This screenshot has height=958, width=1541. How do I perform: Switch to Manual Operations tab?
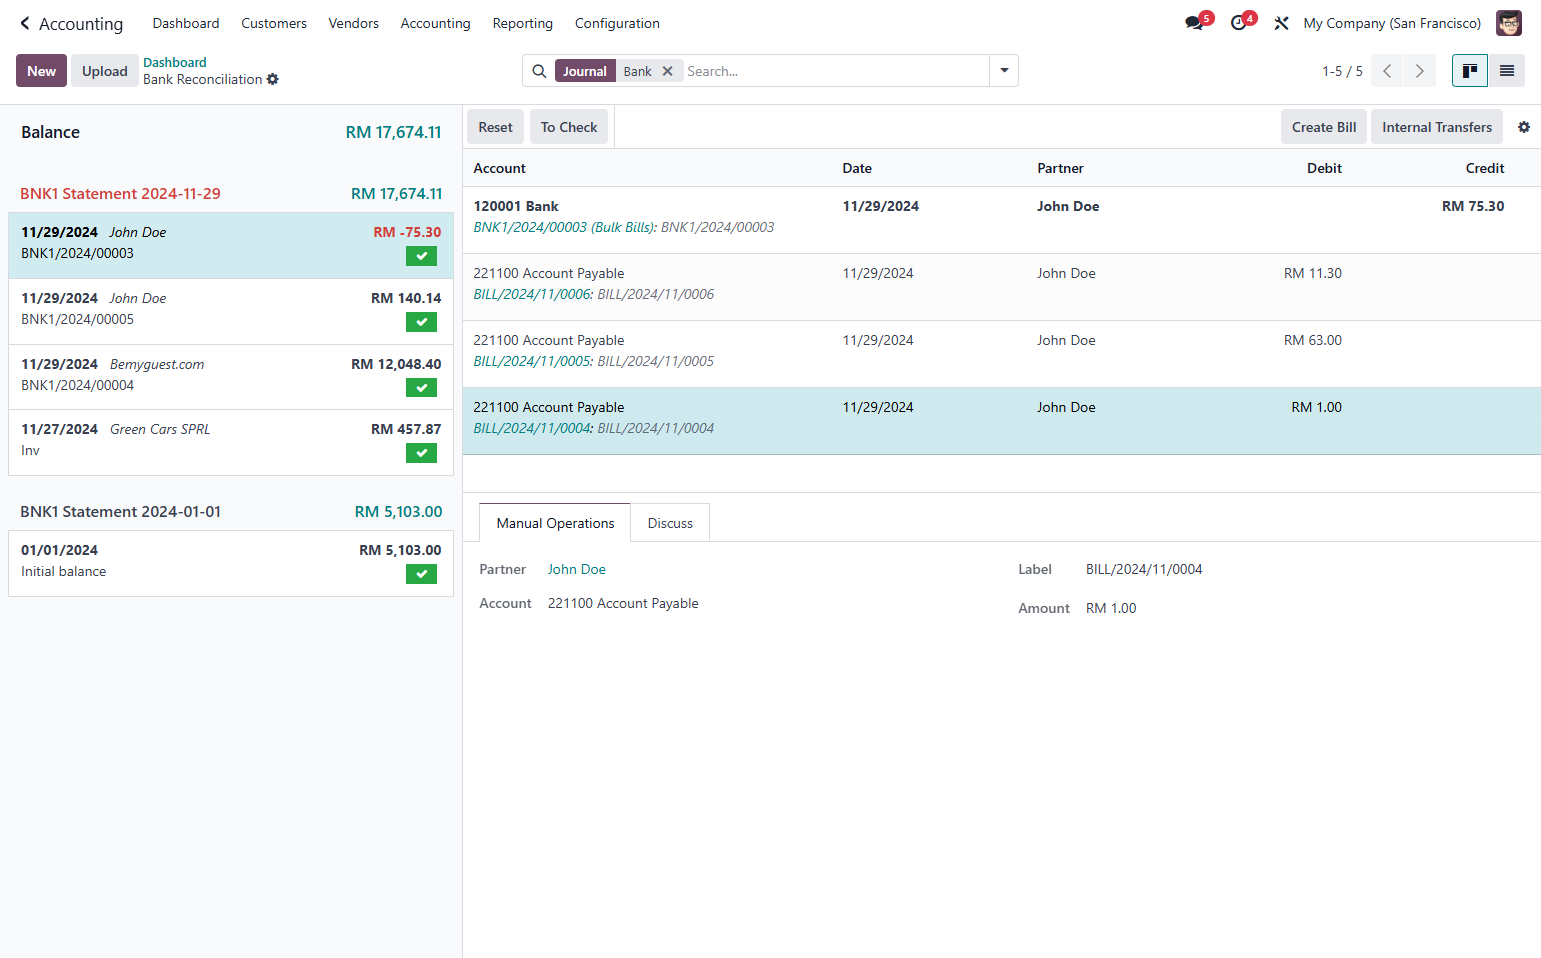pos(555,523)
